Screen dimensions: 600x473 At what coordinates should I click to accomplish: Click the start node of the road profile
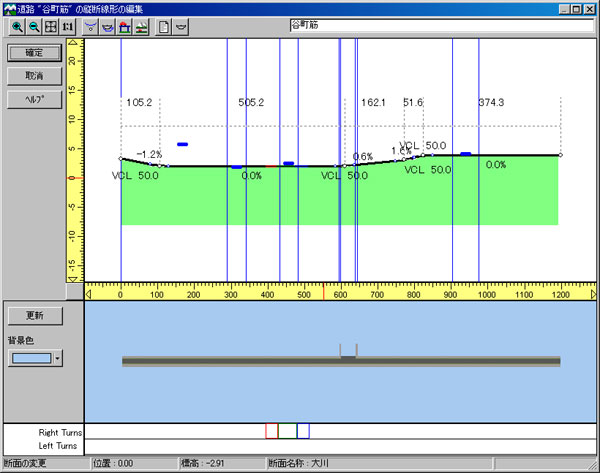(x=121, y=158)
